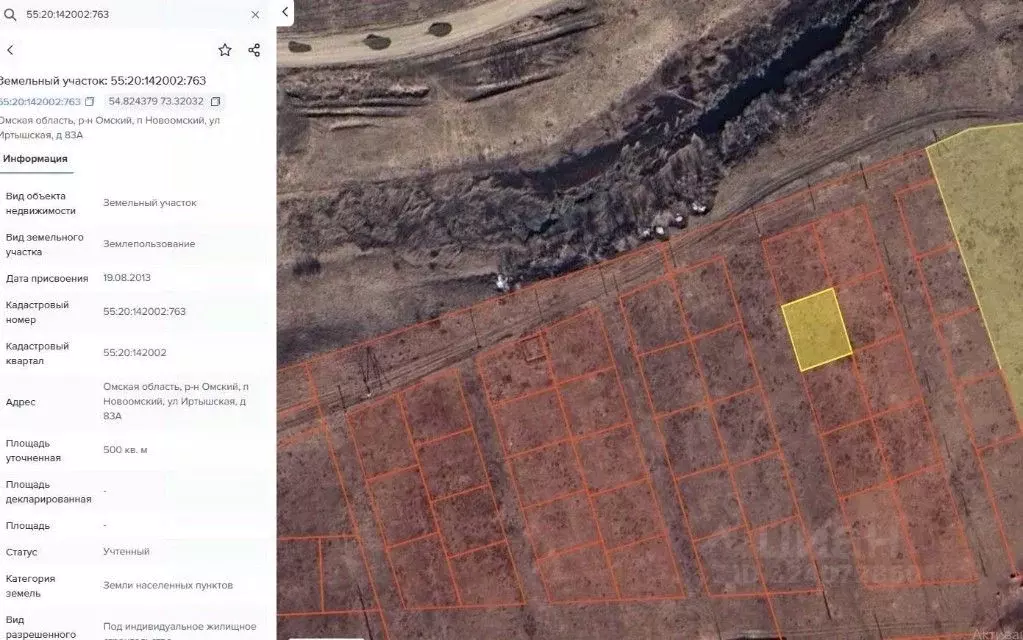
Task: Clear the search field with the X
Action: click(255, 15)
